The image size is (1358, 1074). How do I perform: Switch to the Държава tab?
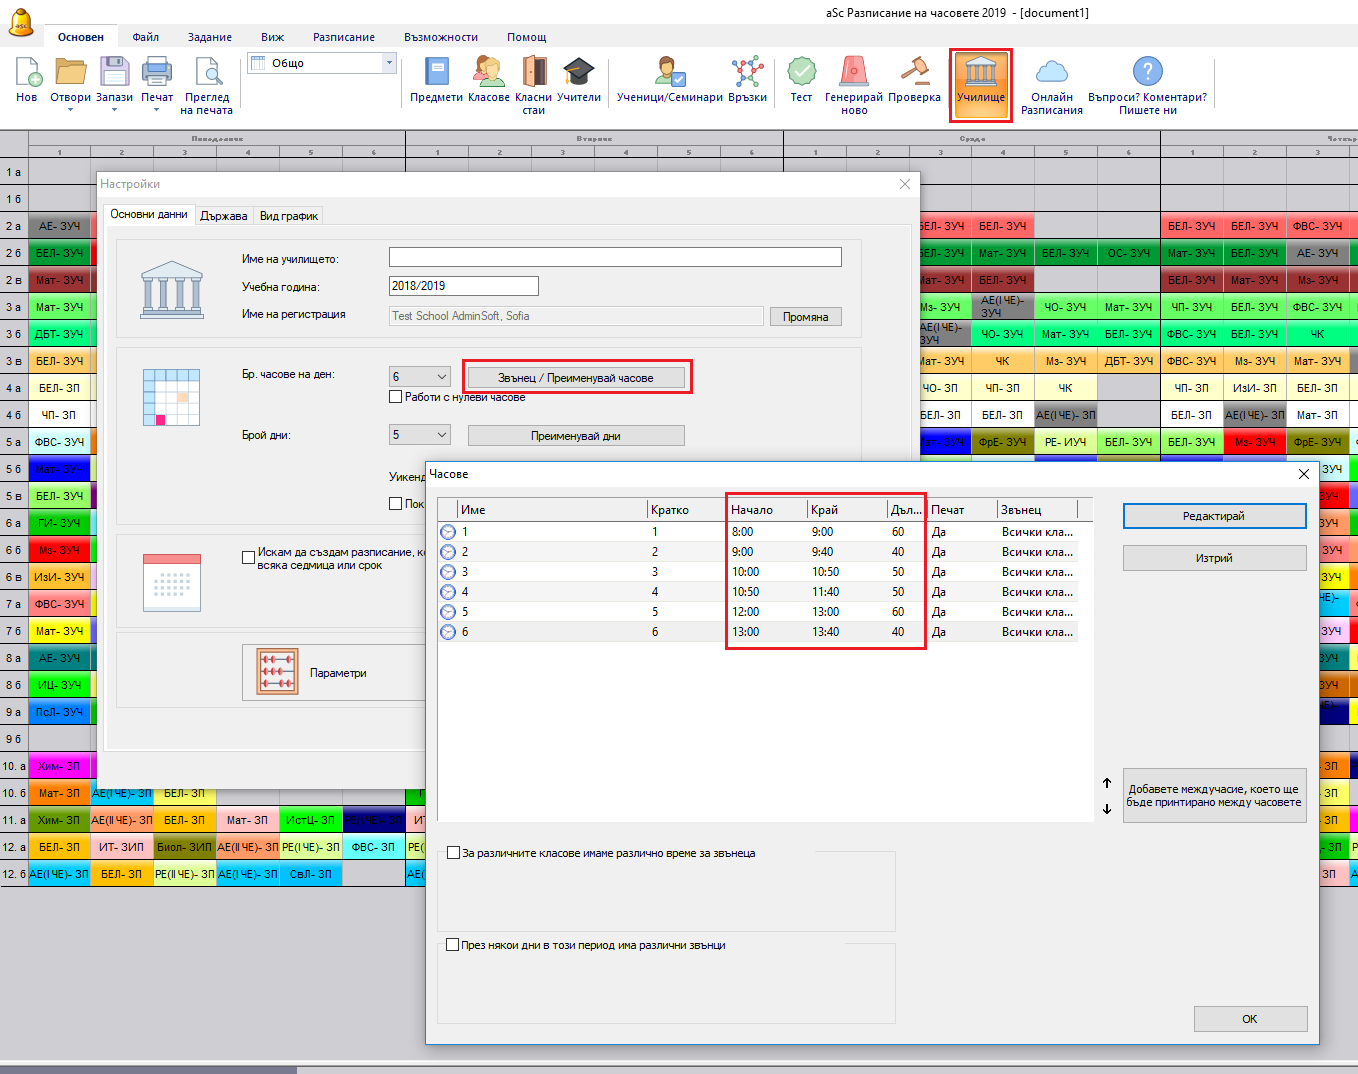[223, 216]
